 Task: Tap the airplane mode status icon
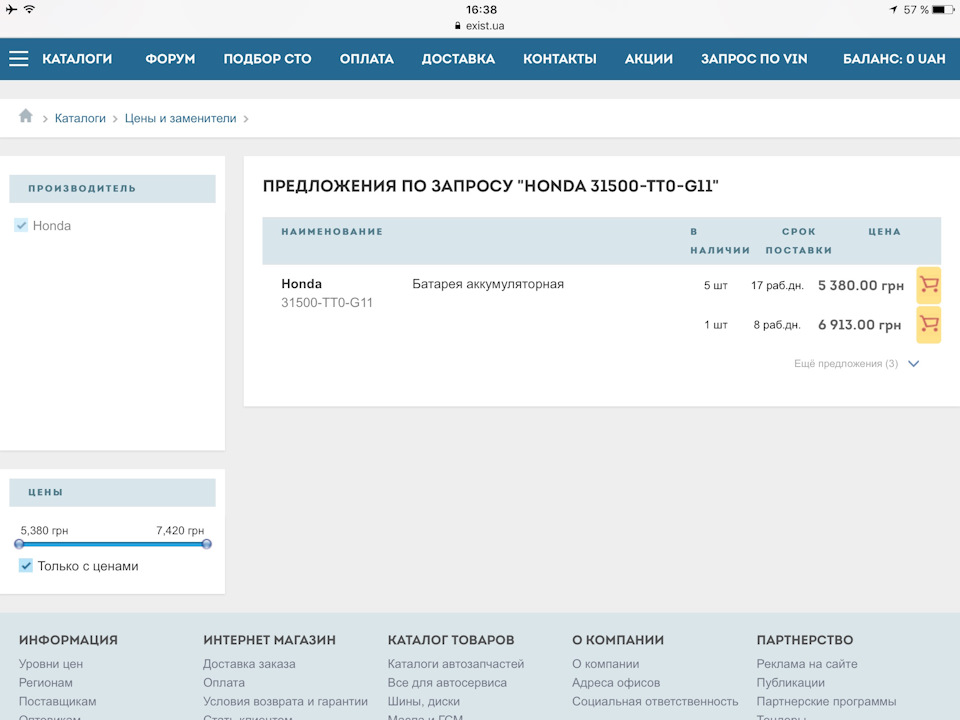click(12, 9)
